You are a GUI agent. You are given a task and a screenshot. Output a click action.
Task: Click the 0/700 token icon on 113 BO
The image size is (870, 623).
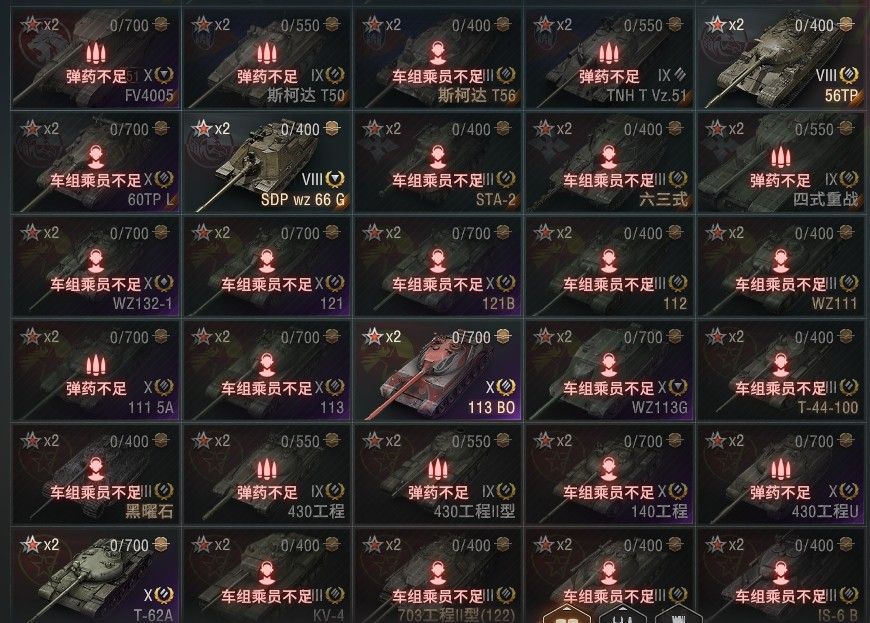pos(503,336)
